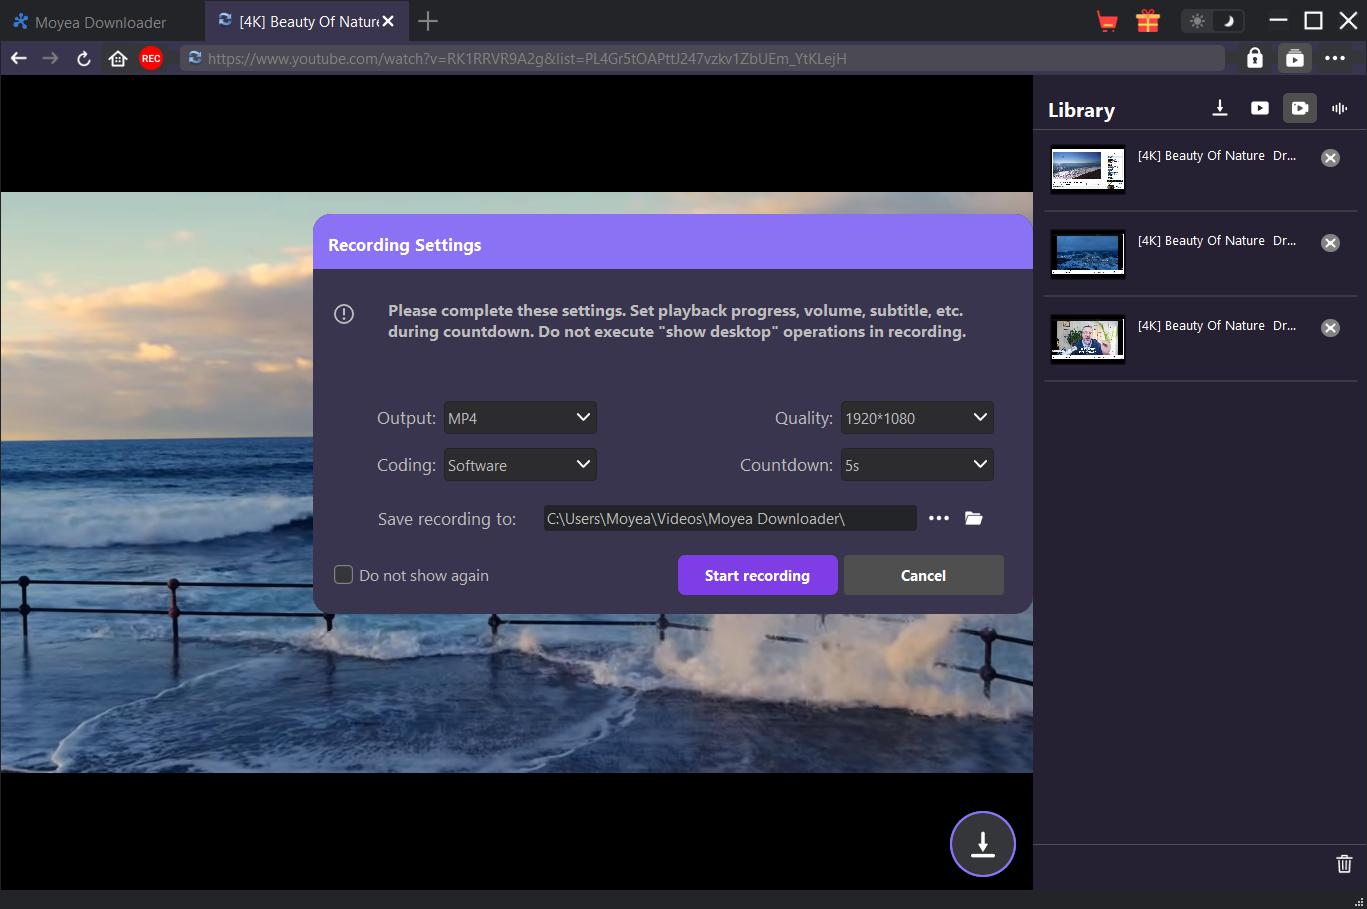Open recorded videos view in Library
This screenshot has height=909, width=1367.
tap(1299, 108)
